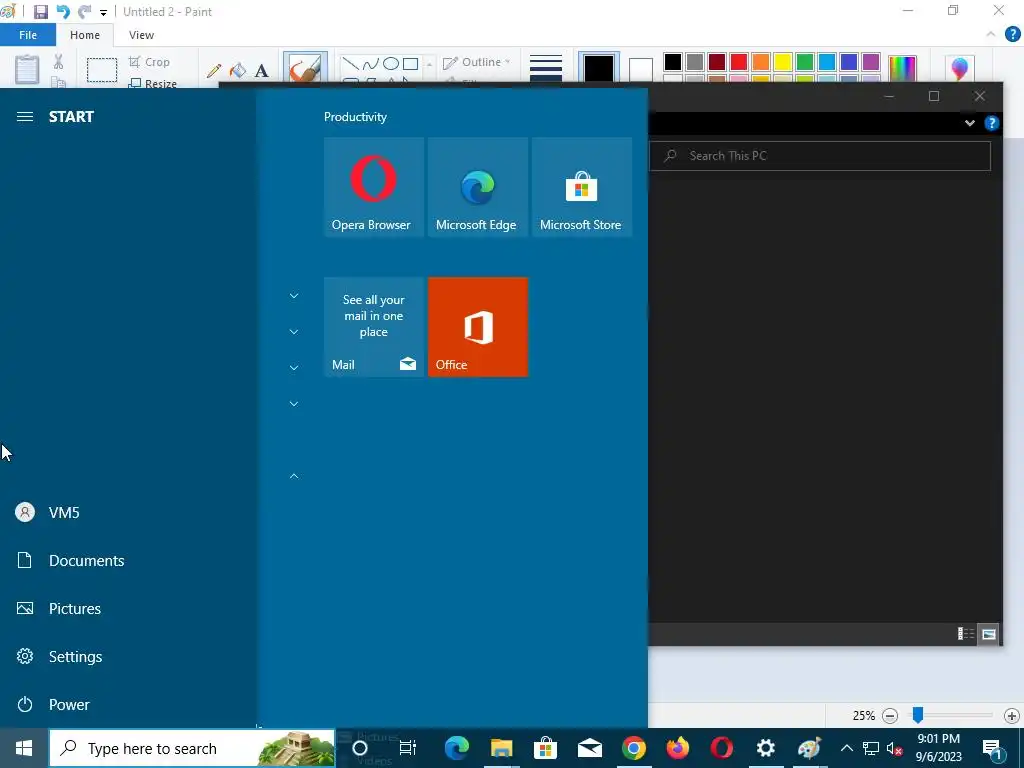Click the muted volume icon in tray
Image resolution: width=1024 pixels, height=768 pixels.
point(895,748)
